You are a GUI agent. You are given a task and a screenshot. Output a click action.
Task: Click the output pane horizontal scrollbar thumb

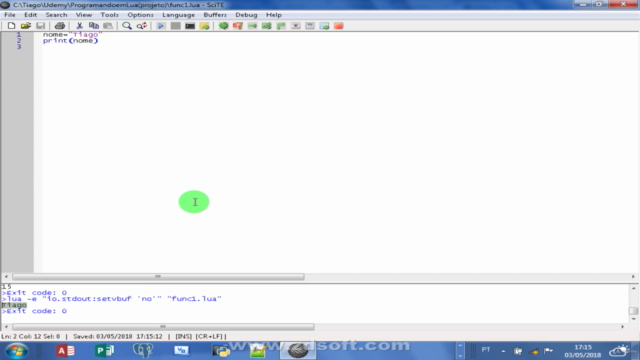coord(163,327)
